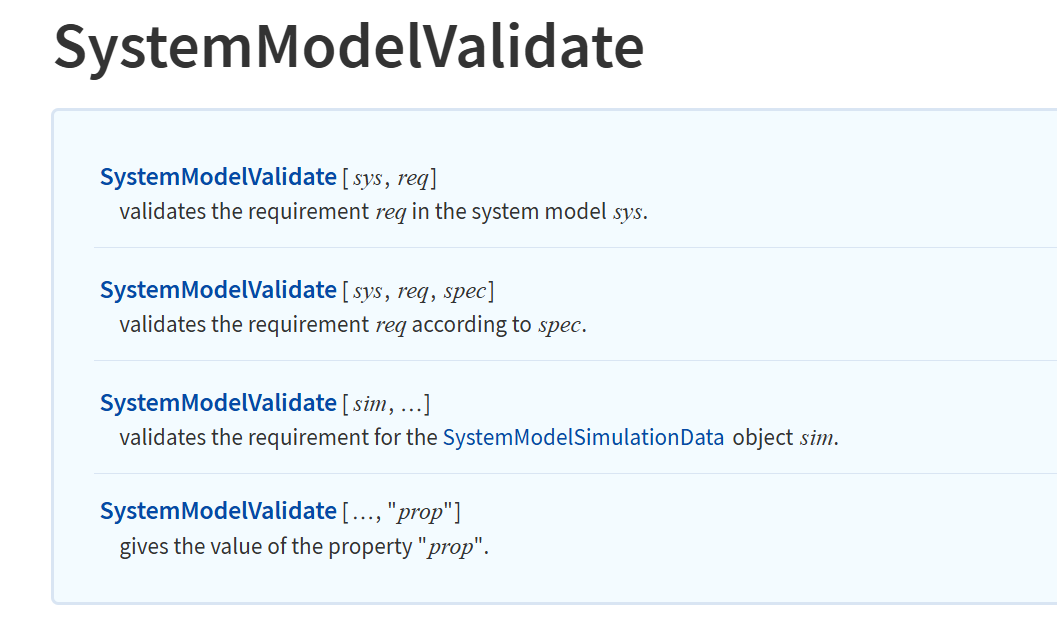
Task: Click the italic sys argument in first signature
Action: [x=368, y=179]
